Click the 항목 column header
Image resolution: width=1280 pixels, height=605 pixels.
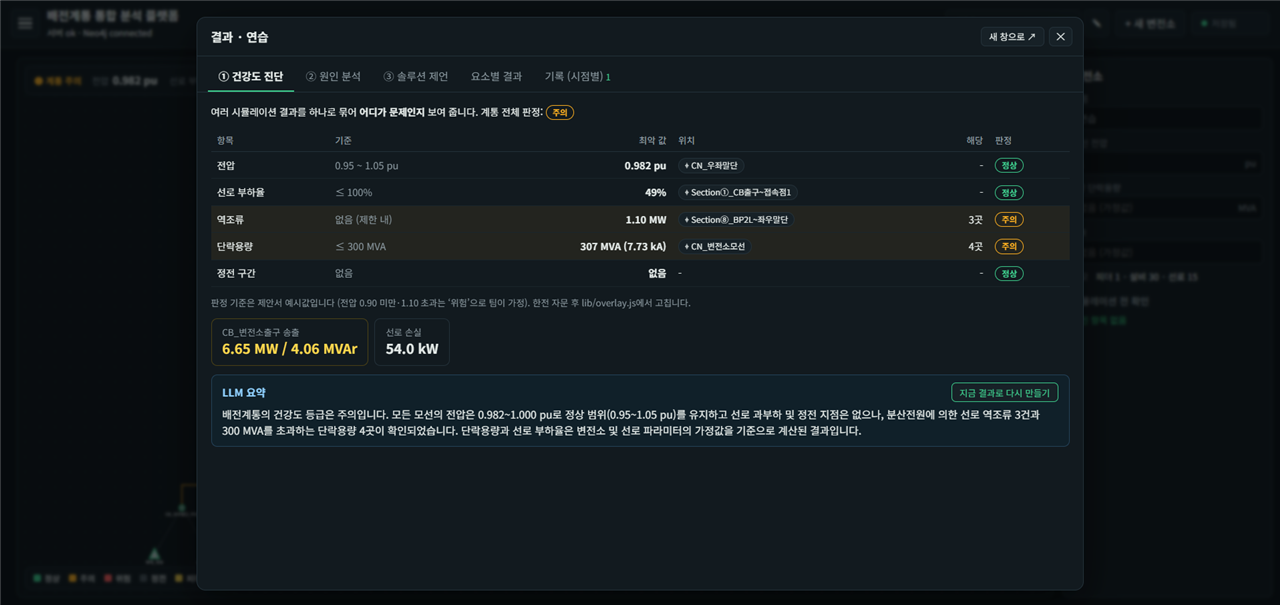click(x=225, y=141)
